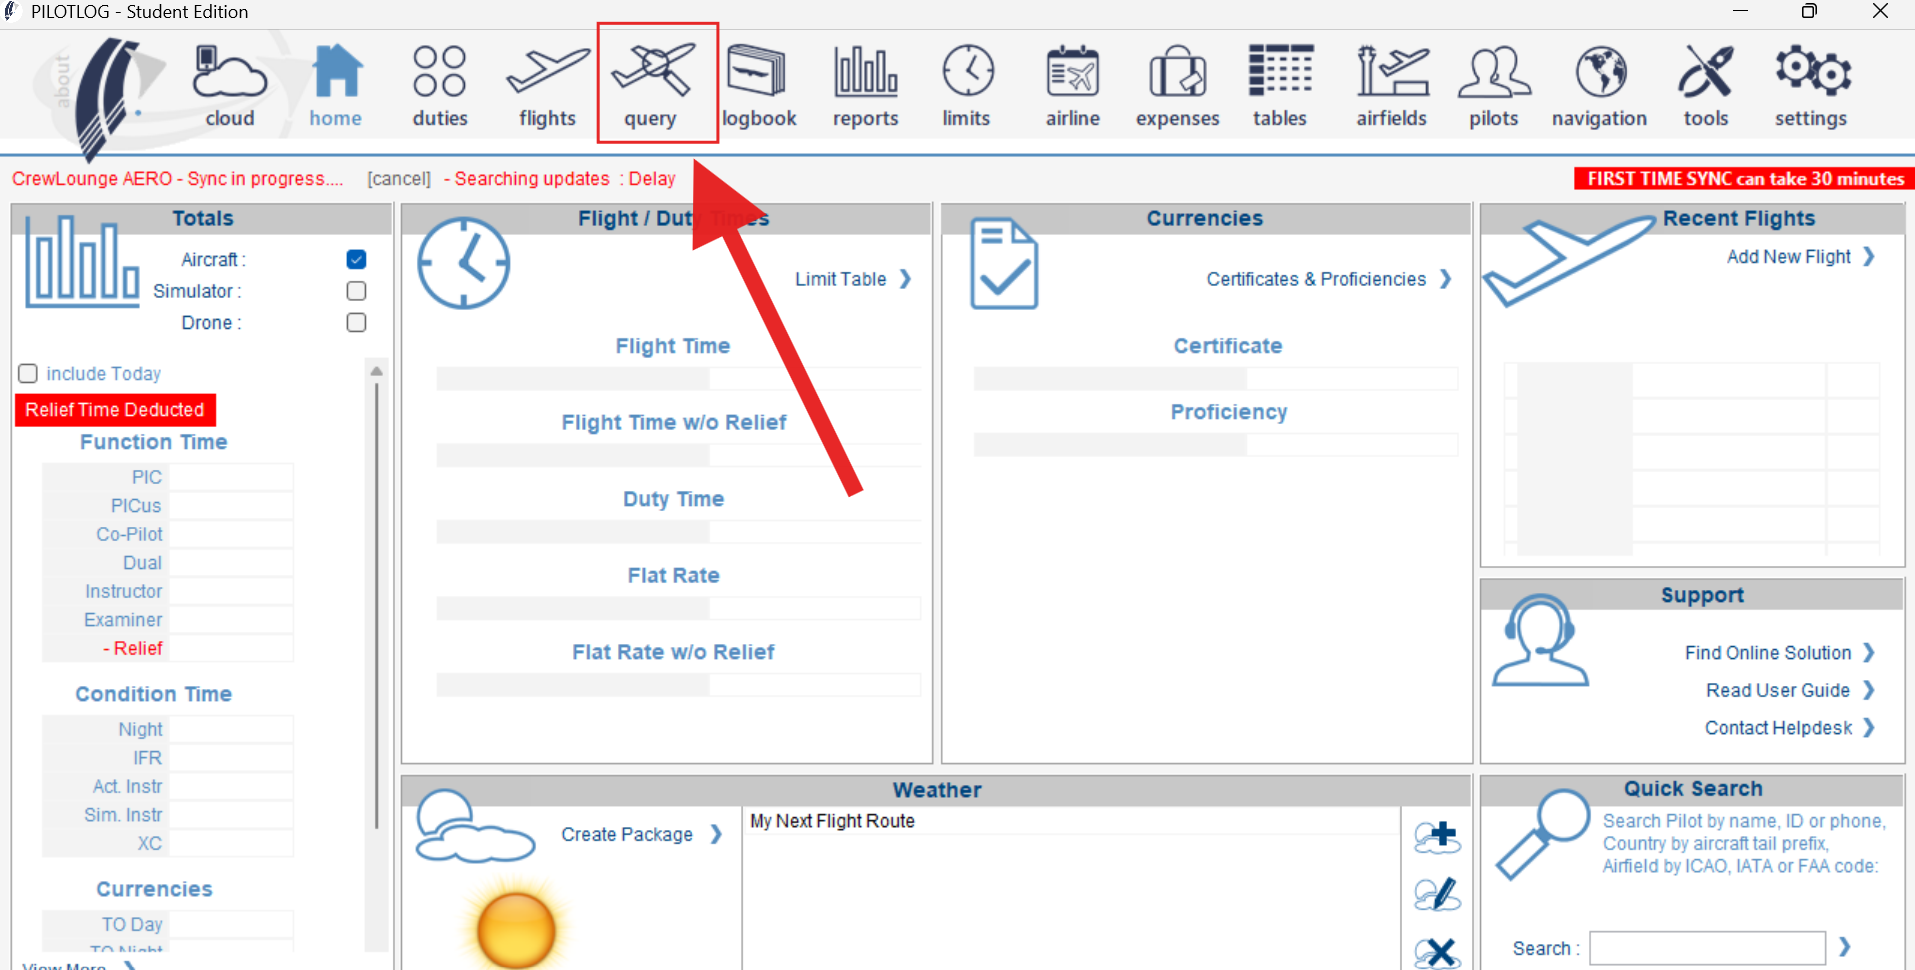Check the include Today option
Image resolution: width=1915 pixels, height=970 pixels.
[28, 373]
